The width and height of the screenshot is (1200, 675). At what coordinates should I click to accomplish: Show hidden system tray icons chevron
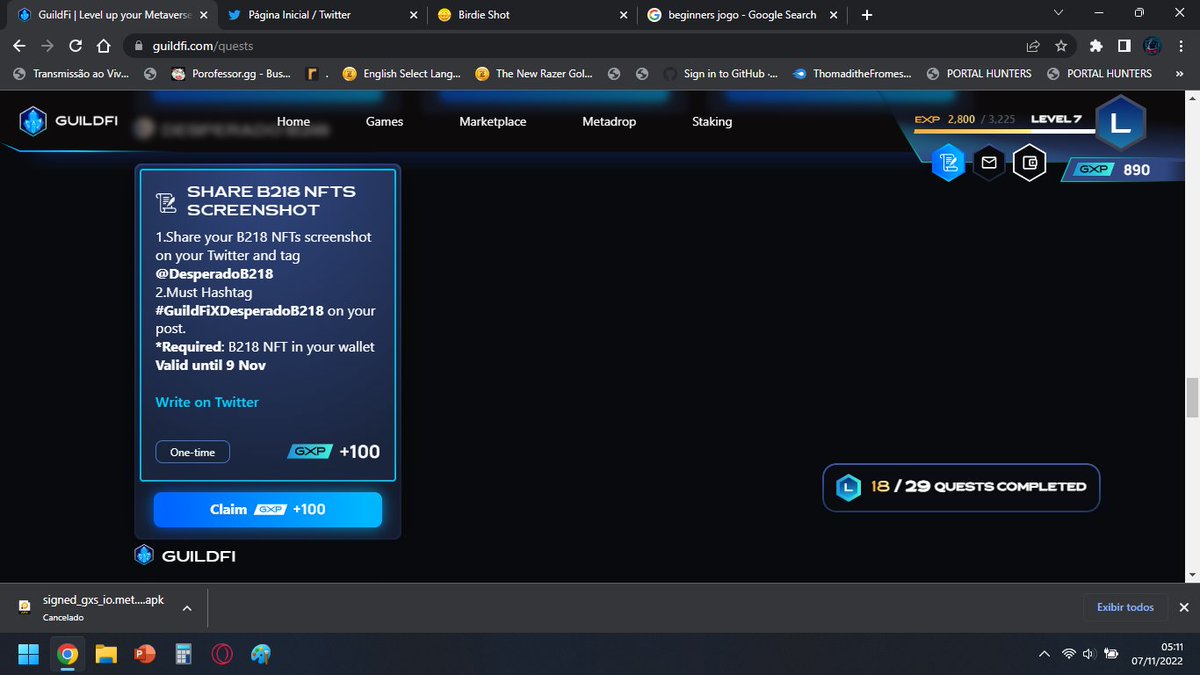(x=1044, y=654)
